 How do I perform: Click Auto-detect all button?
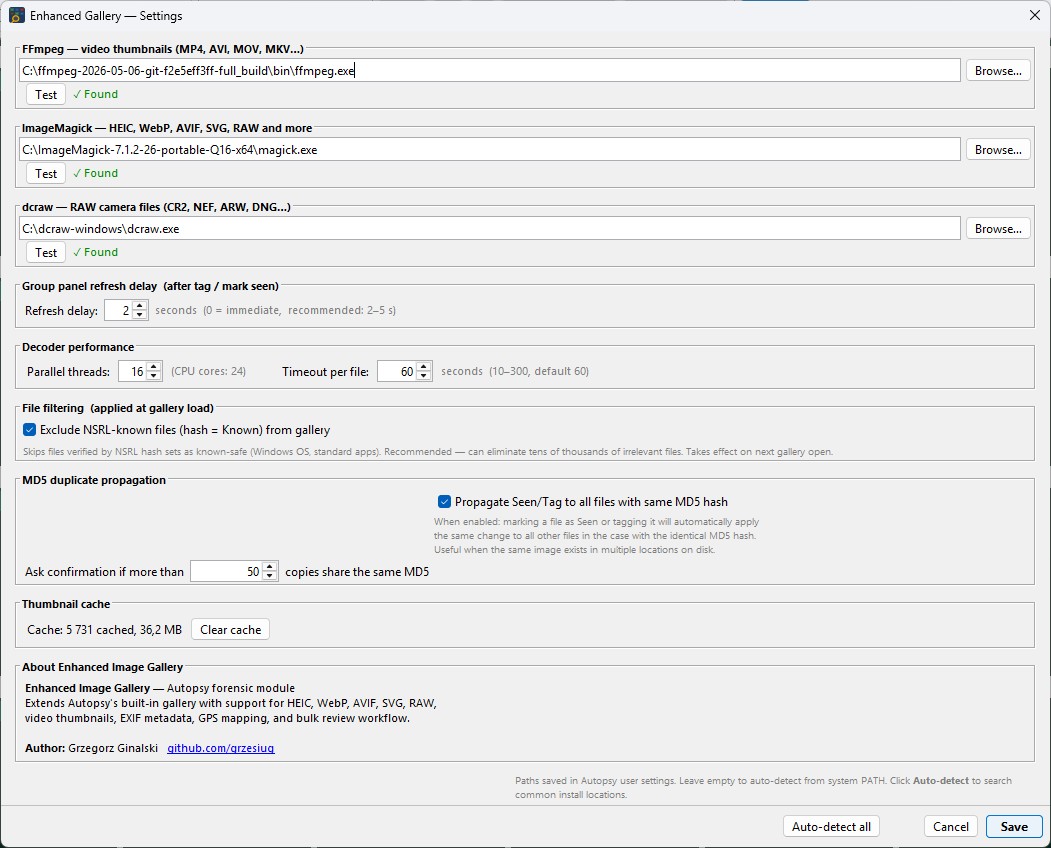[x=831, y=827]
